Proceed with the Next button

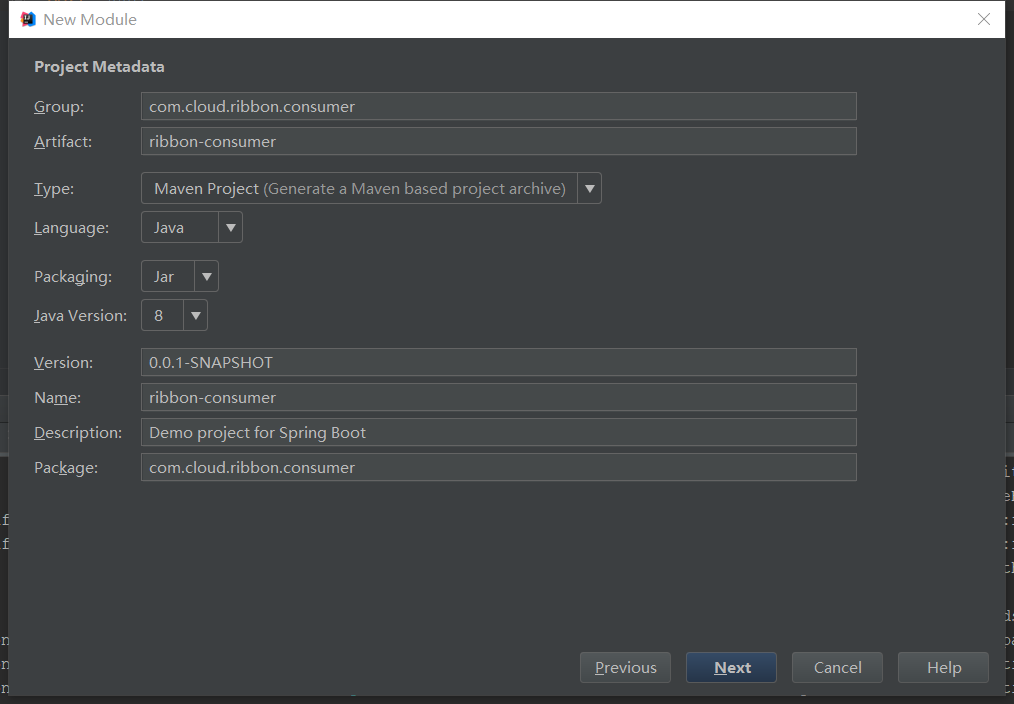click(x=731, y=667)
